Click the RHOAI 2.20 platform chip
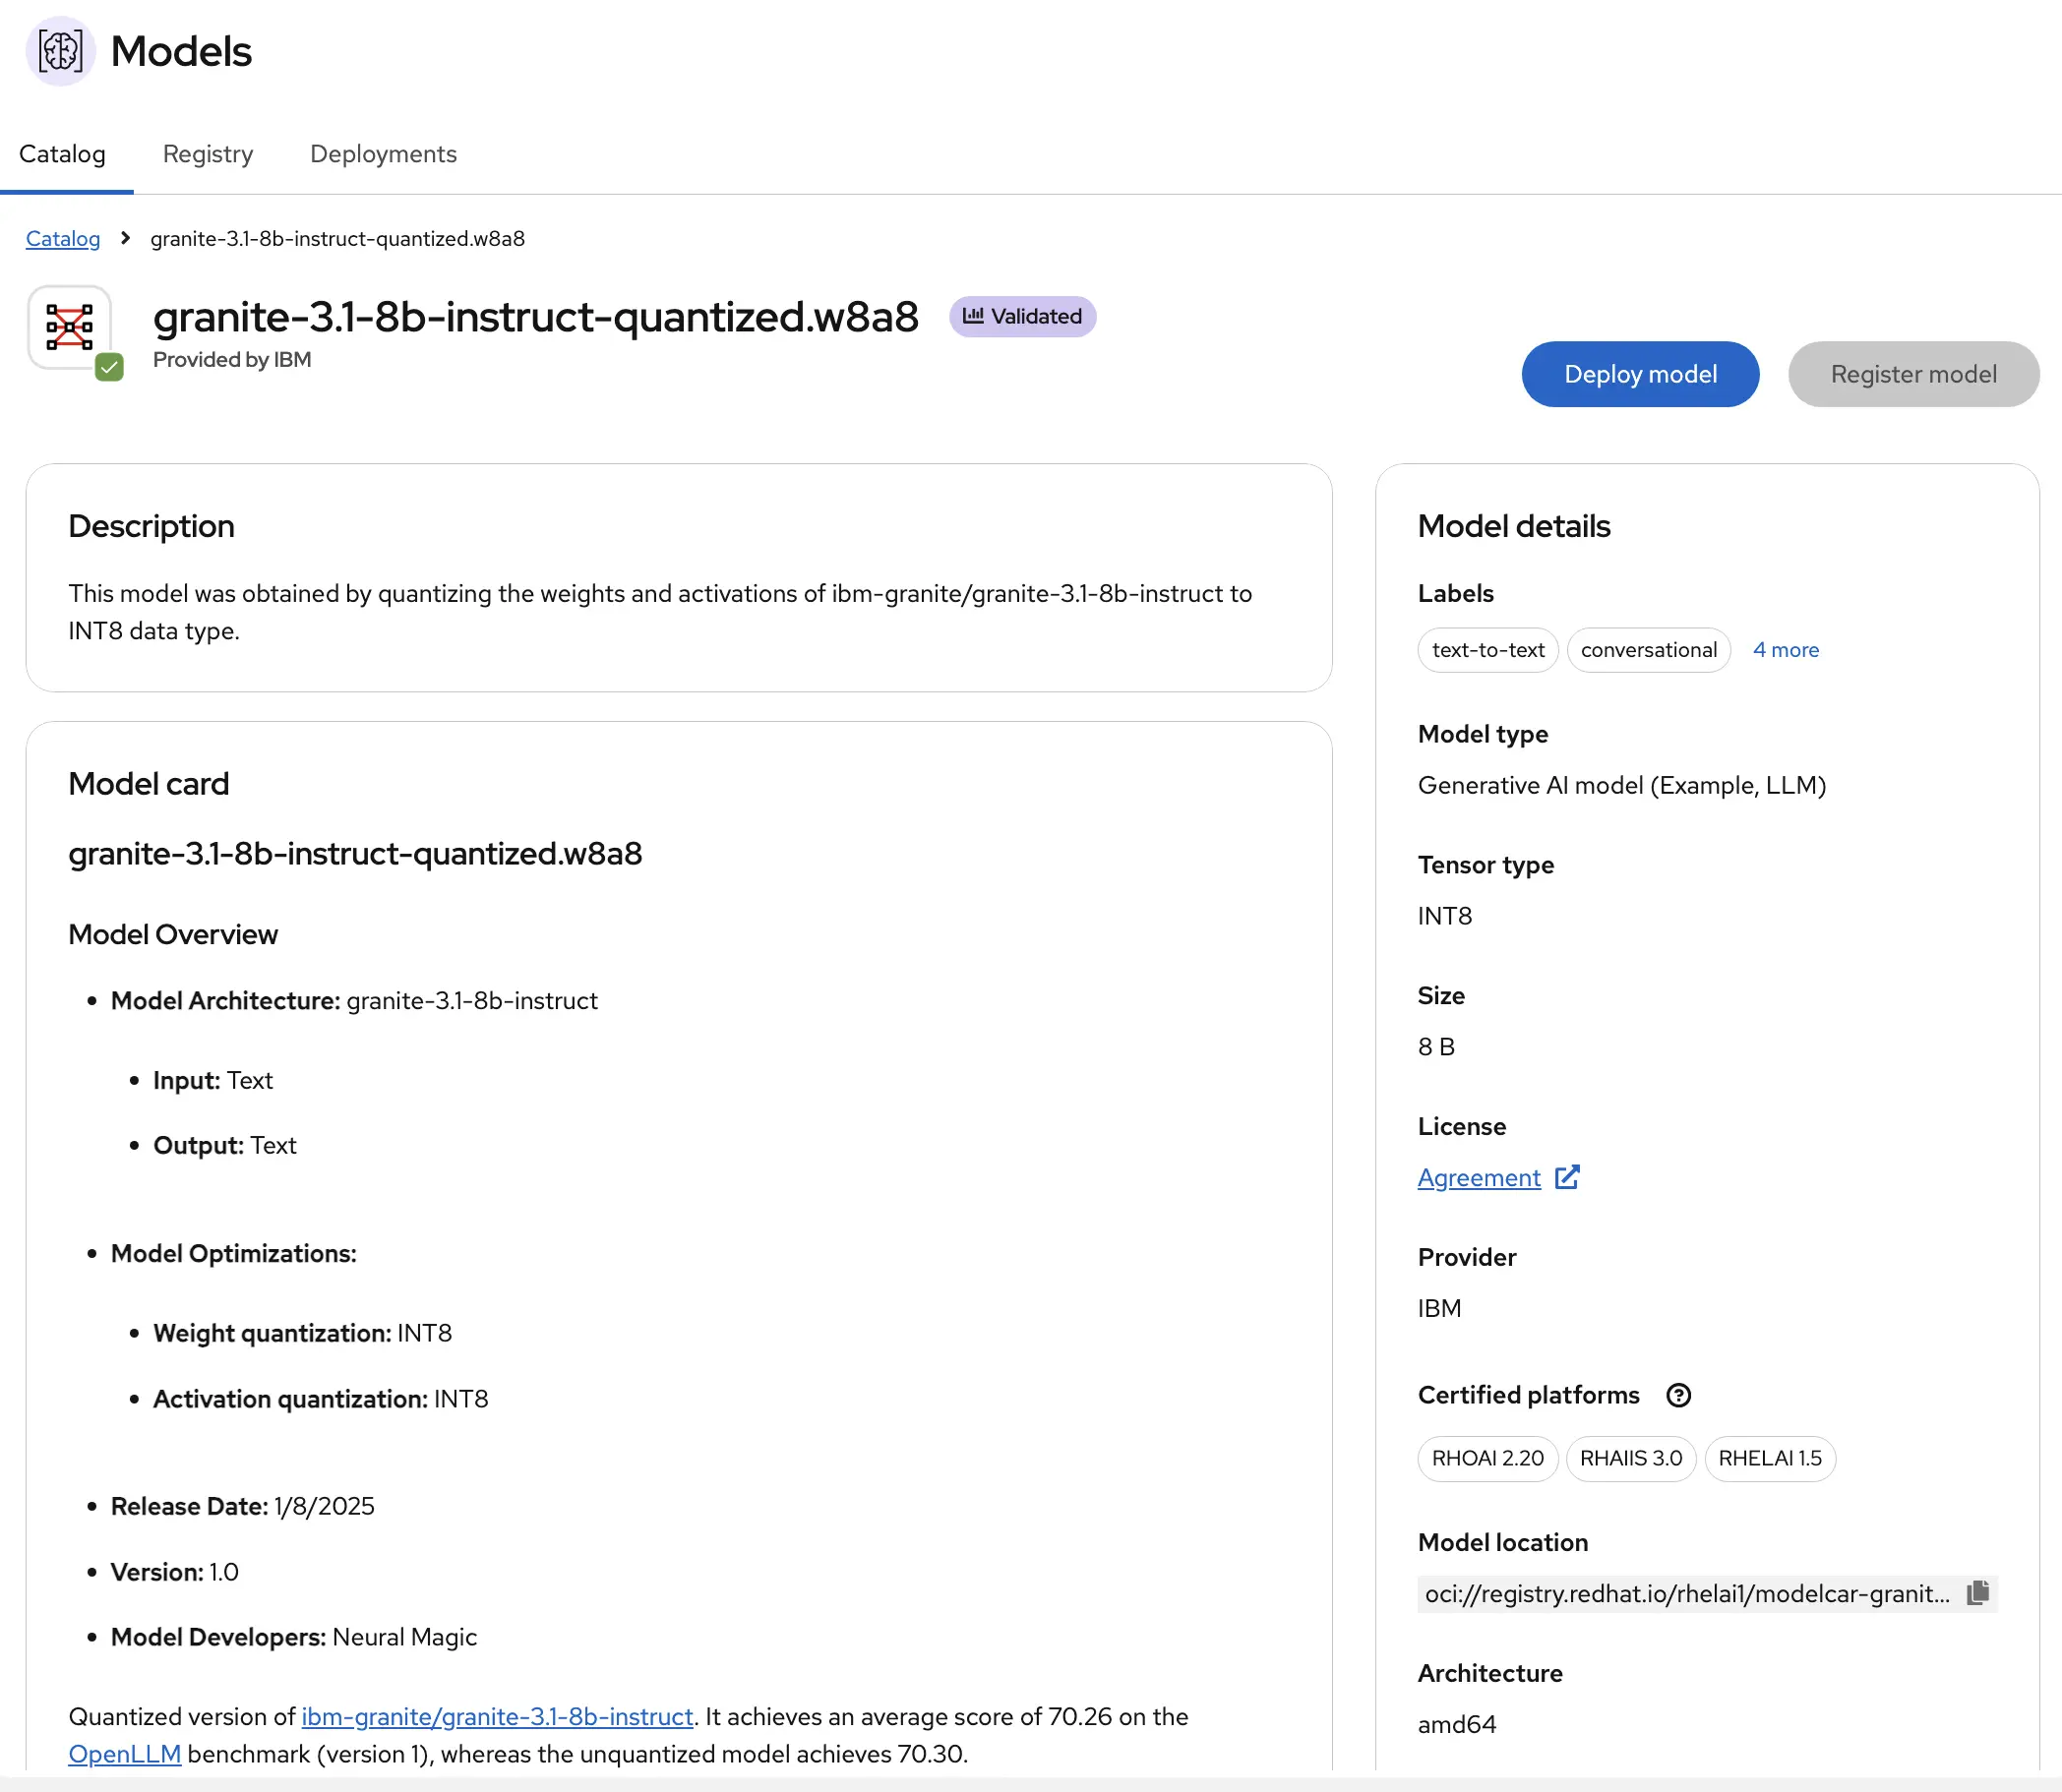The width and height of the screenshot is (2062, 1792). click(1487, 1458)
